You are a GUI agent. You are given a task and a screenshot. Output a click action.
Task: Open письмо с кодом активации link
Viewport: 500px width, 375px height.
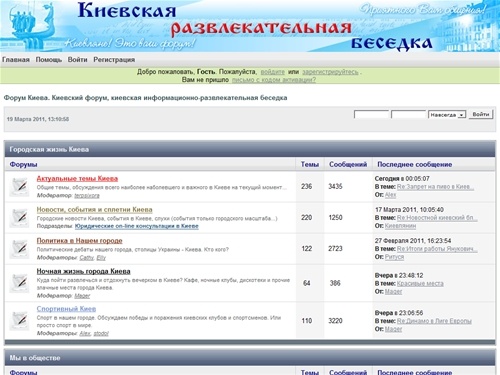tap(274, 80)
